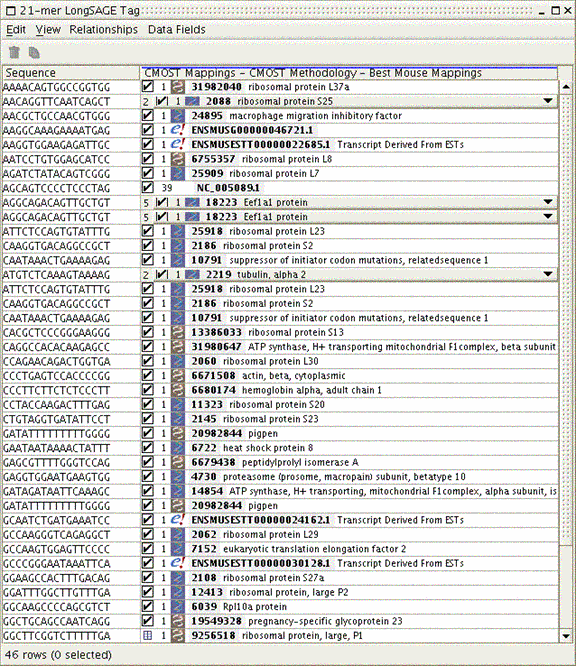The image size is (576, 666).
Task: Uncheck the checkbox for ribosomal protein L37a
Action: tap(147, 87)
